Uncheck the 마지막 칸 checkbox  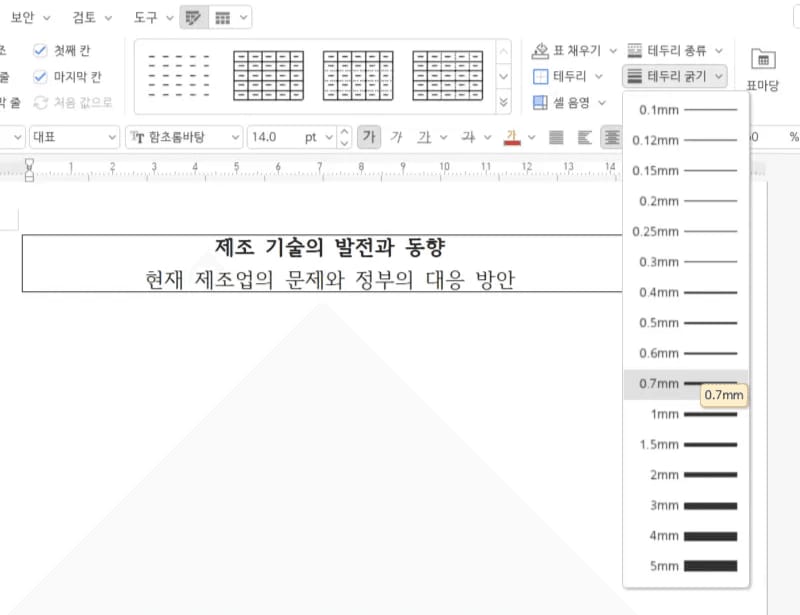(41, 77)
